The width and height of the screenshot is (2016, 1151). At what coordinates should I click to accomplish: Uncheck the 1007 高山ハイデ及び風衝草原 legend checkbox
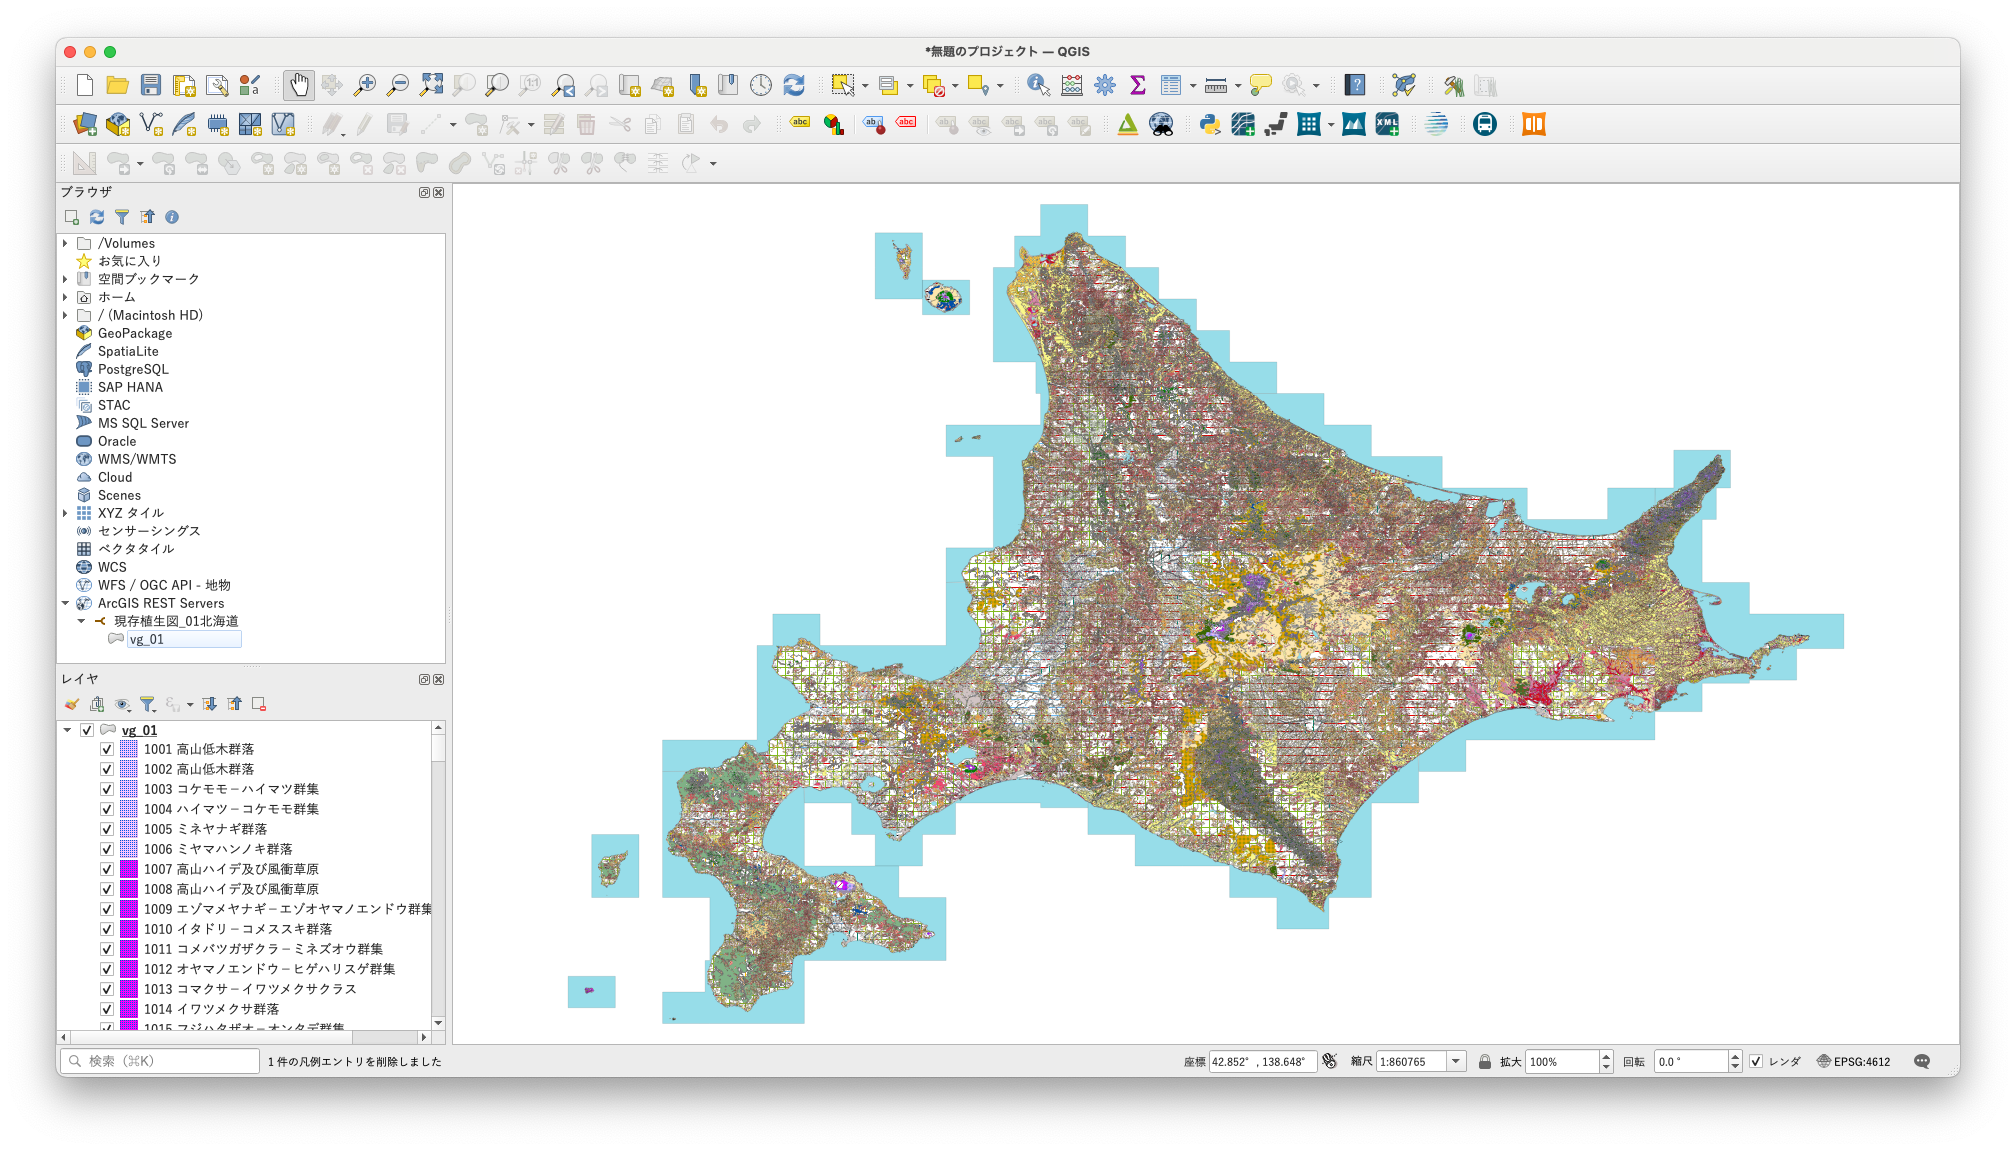click(x=107, y=869)
